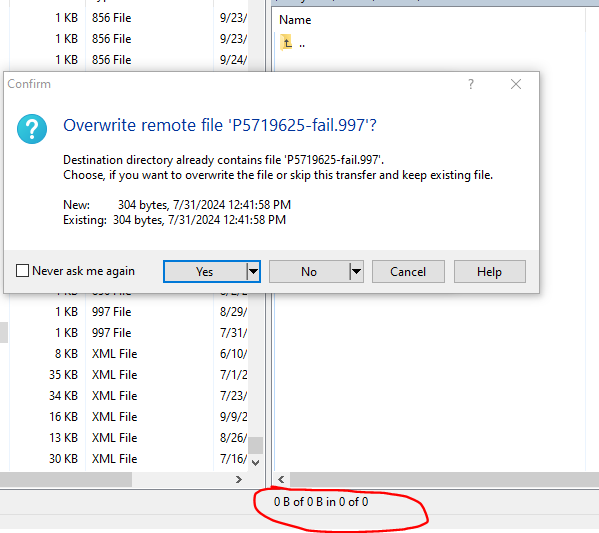Click the '0 B of 0 B in 0 of 0' status text

coord(321,502)
